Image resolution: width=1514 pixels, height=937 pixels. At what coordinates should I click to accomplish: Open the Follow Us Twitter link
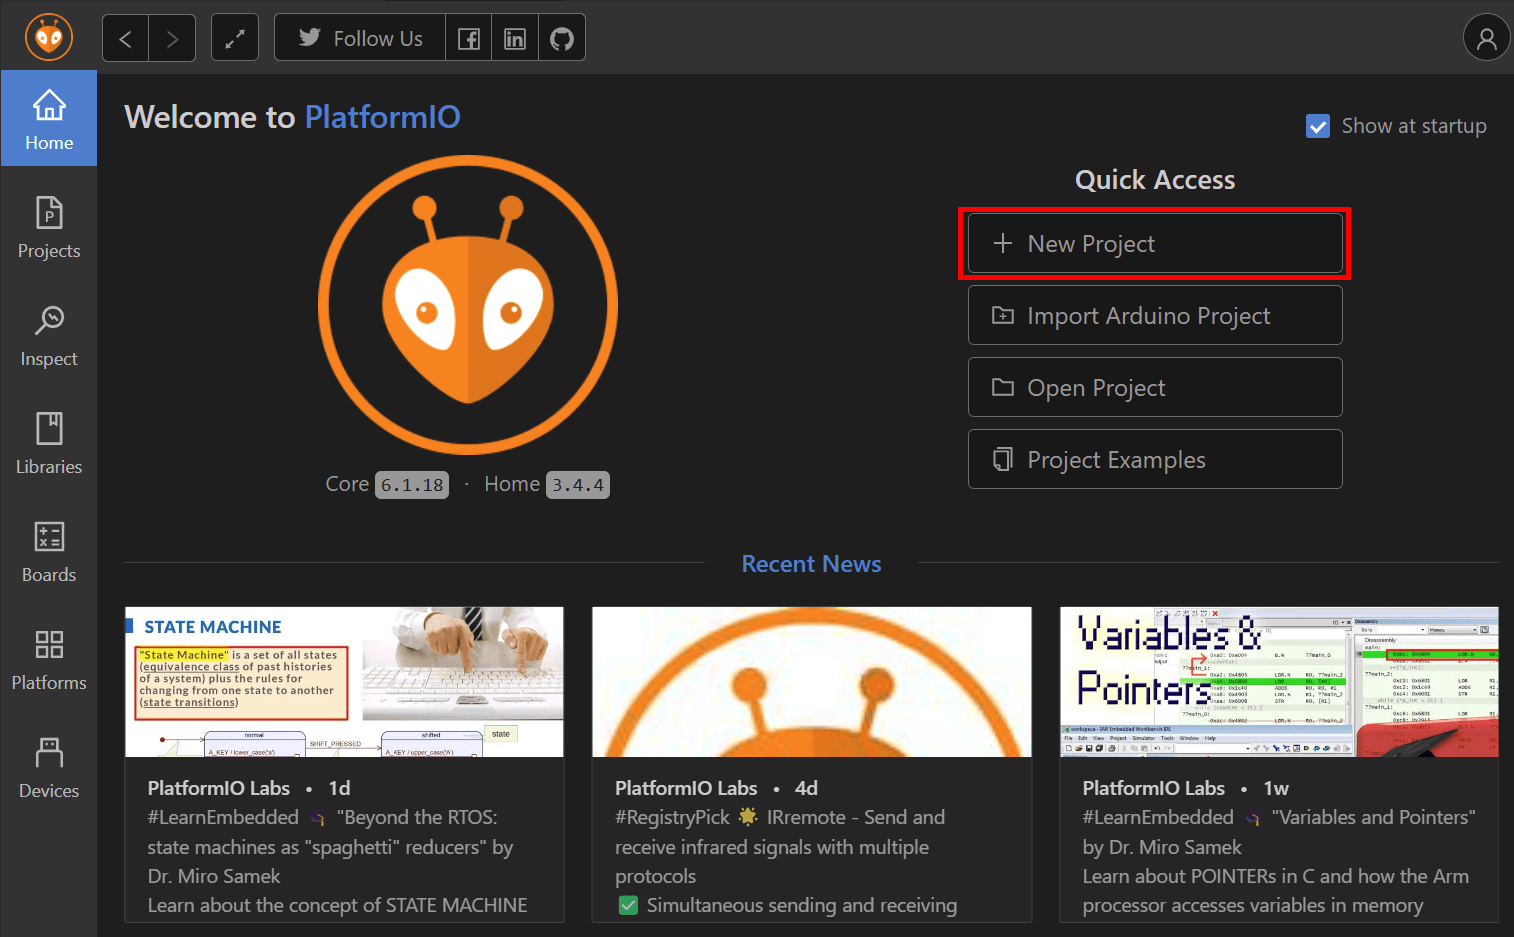point(360,38)
